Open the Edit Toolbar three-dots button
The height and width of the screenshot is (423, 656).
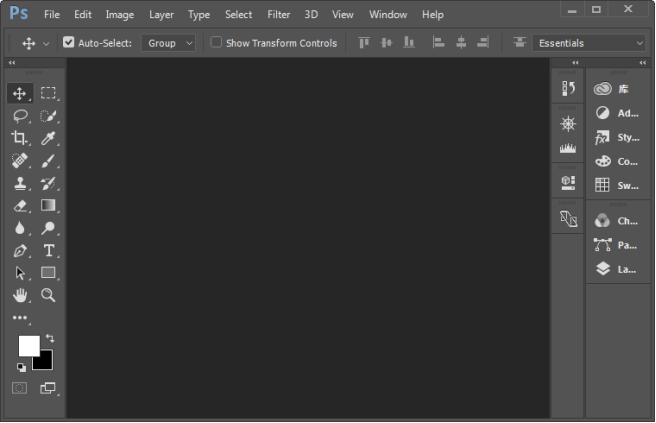click(20, 318)
